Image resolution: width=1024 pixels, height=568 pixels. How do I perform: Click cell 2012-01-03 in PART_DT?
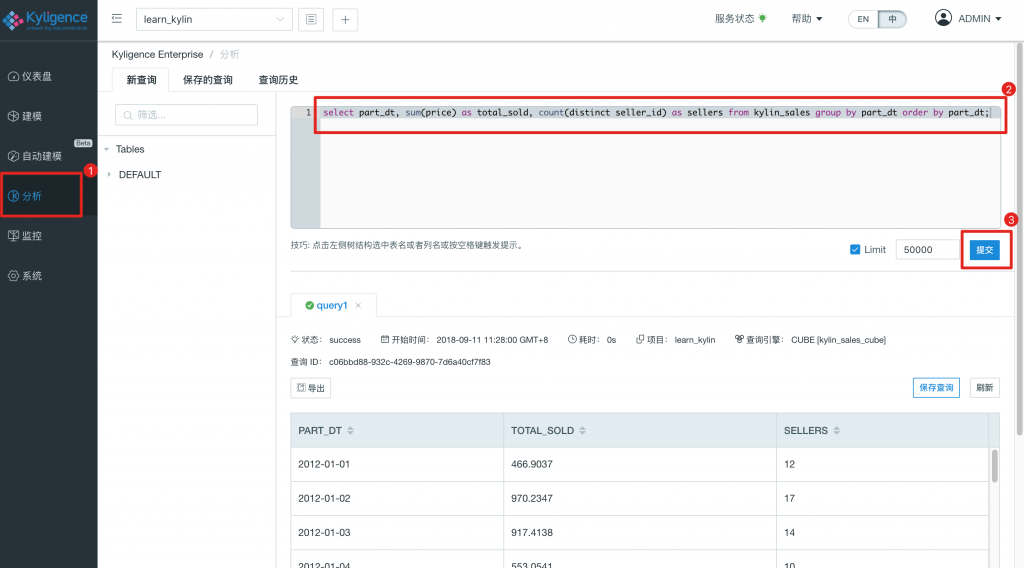[324, 532]
